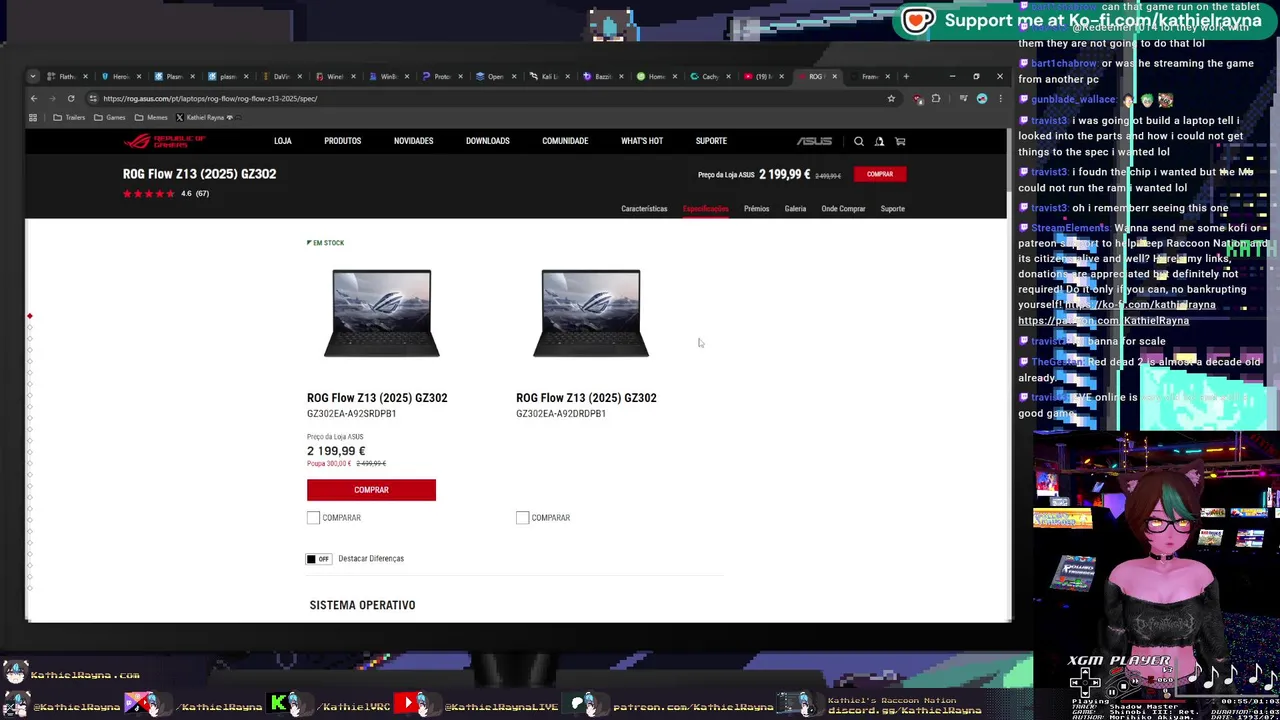Open the browser extensions puzzle icon
Image resolution: width=1280 pixels, height=720 pixels.
click(x=936, y=98)
